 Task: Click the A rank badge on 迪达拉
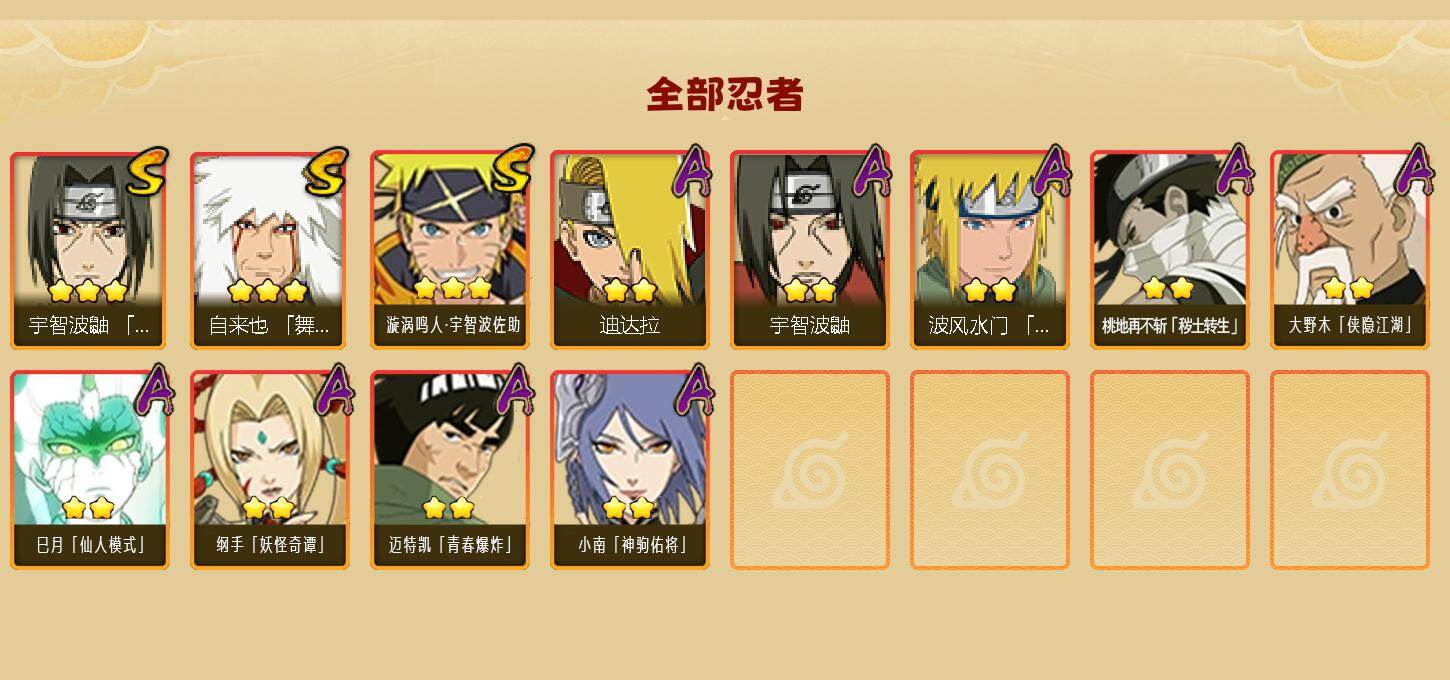pyautogui.click(x=693, y=170)
